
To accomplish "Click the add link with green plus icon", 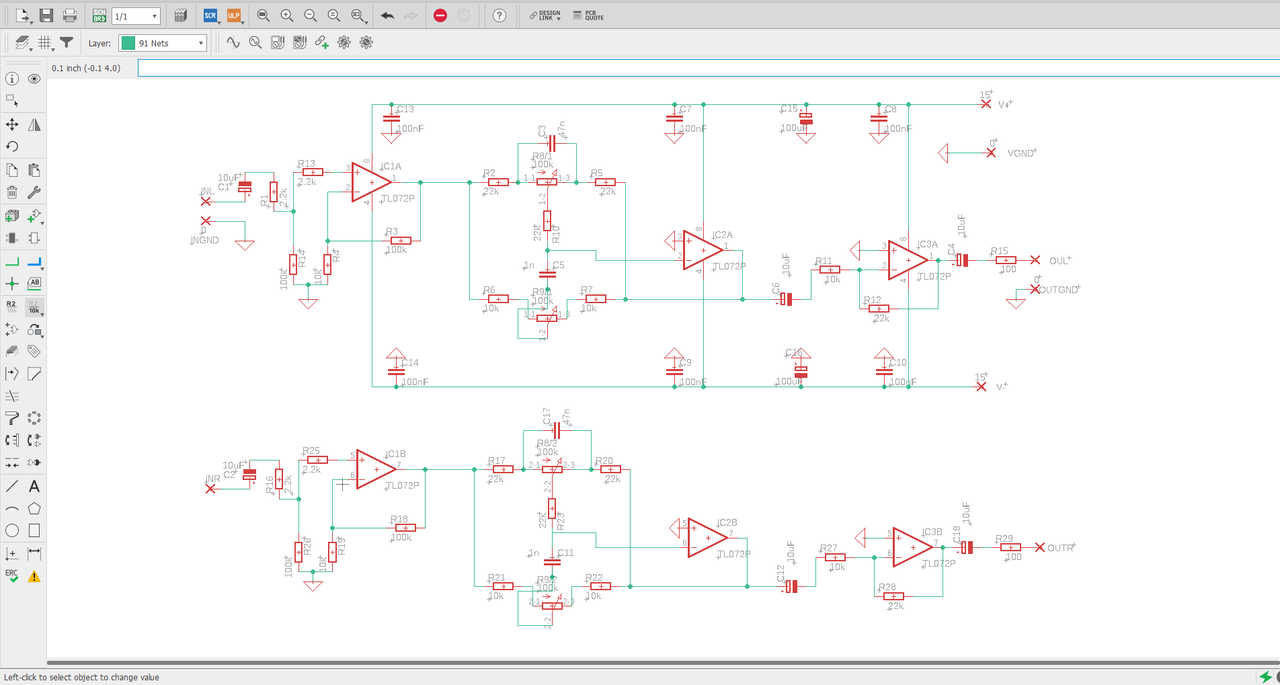I will (322, 43).
